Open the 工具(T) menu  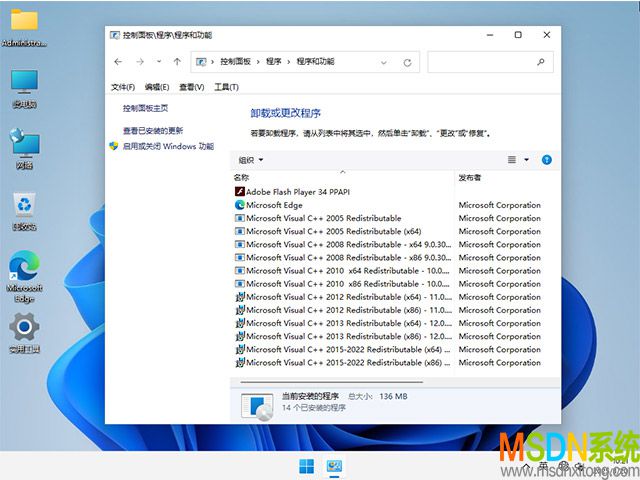[227, 87]
